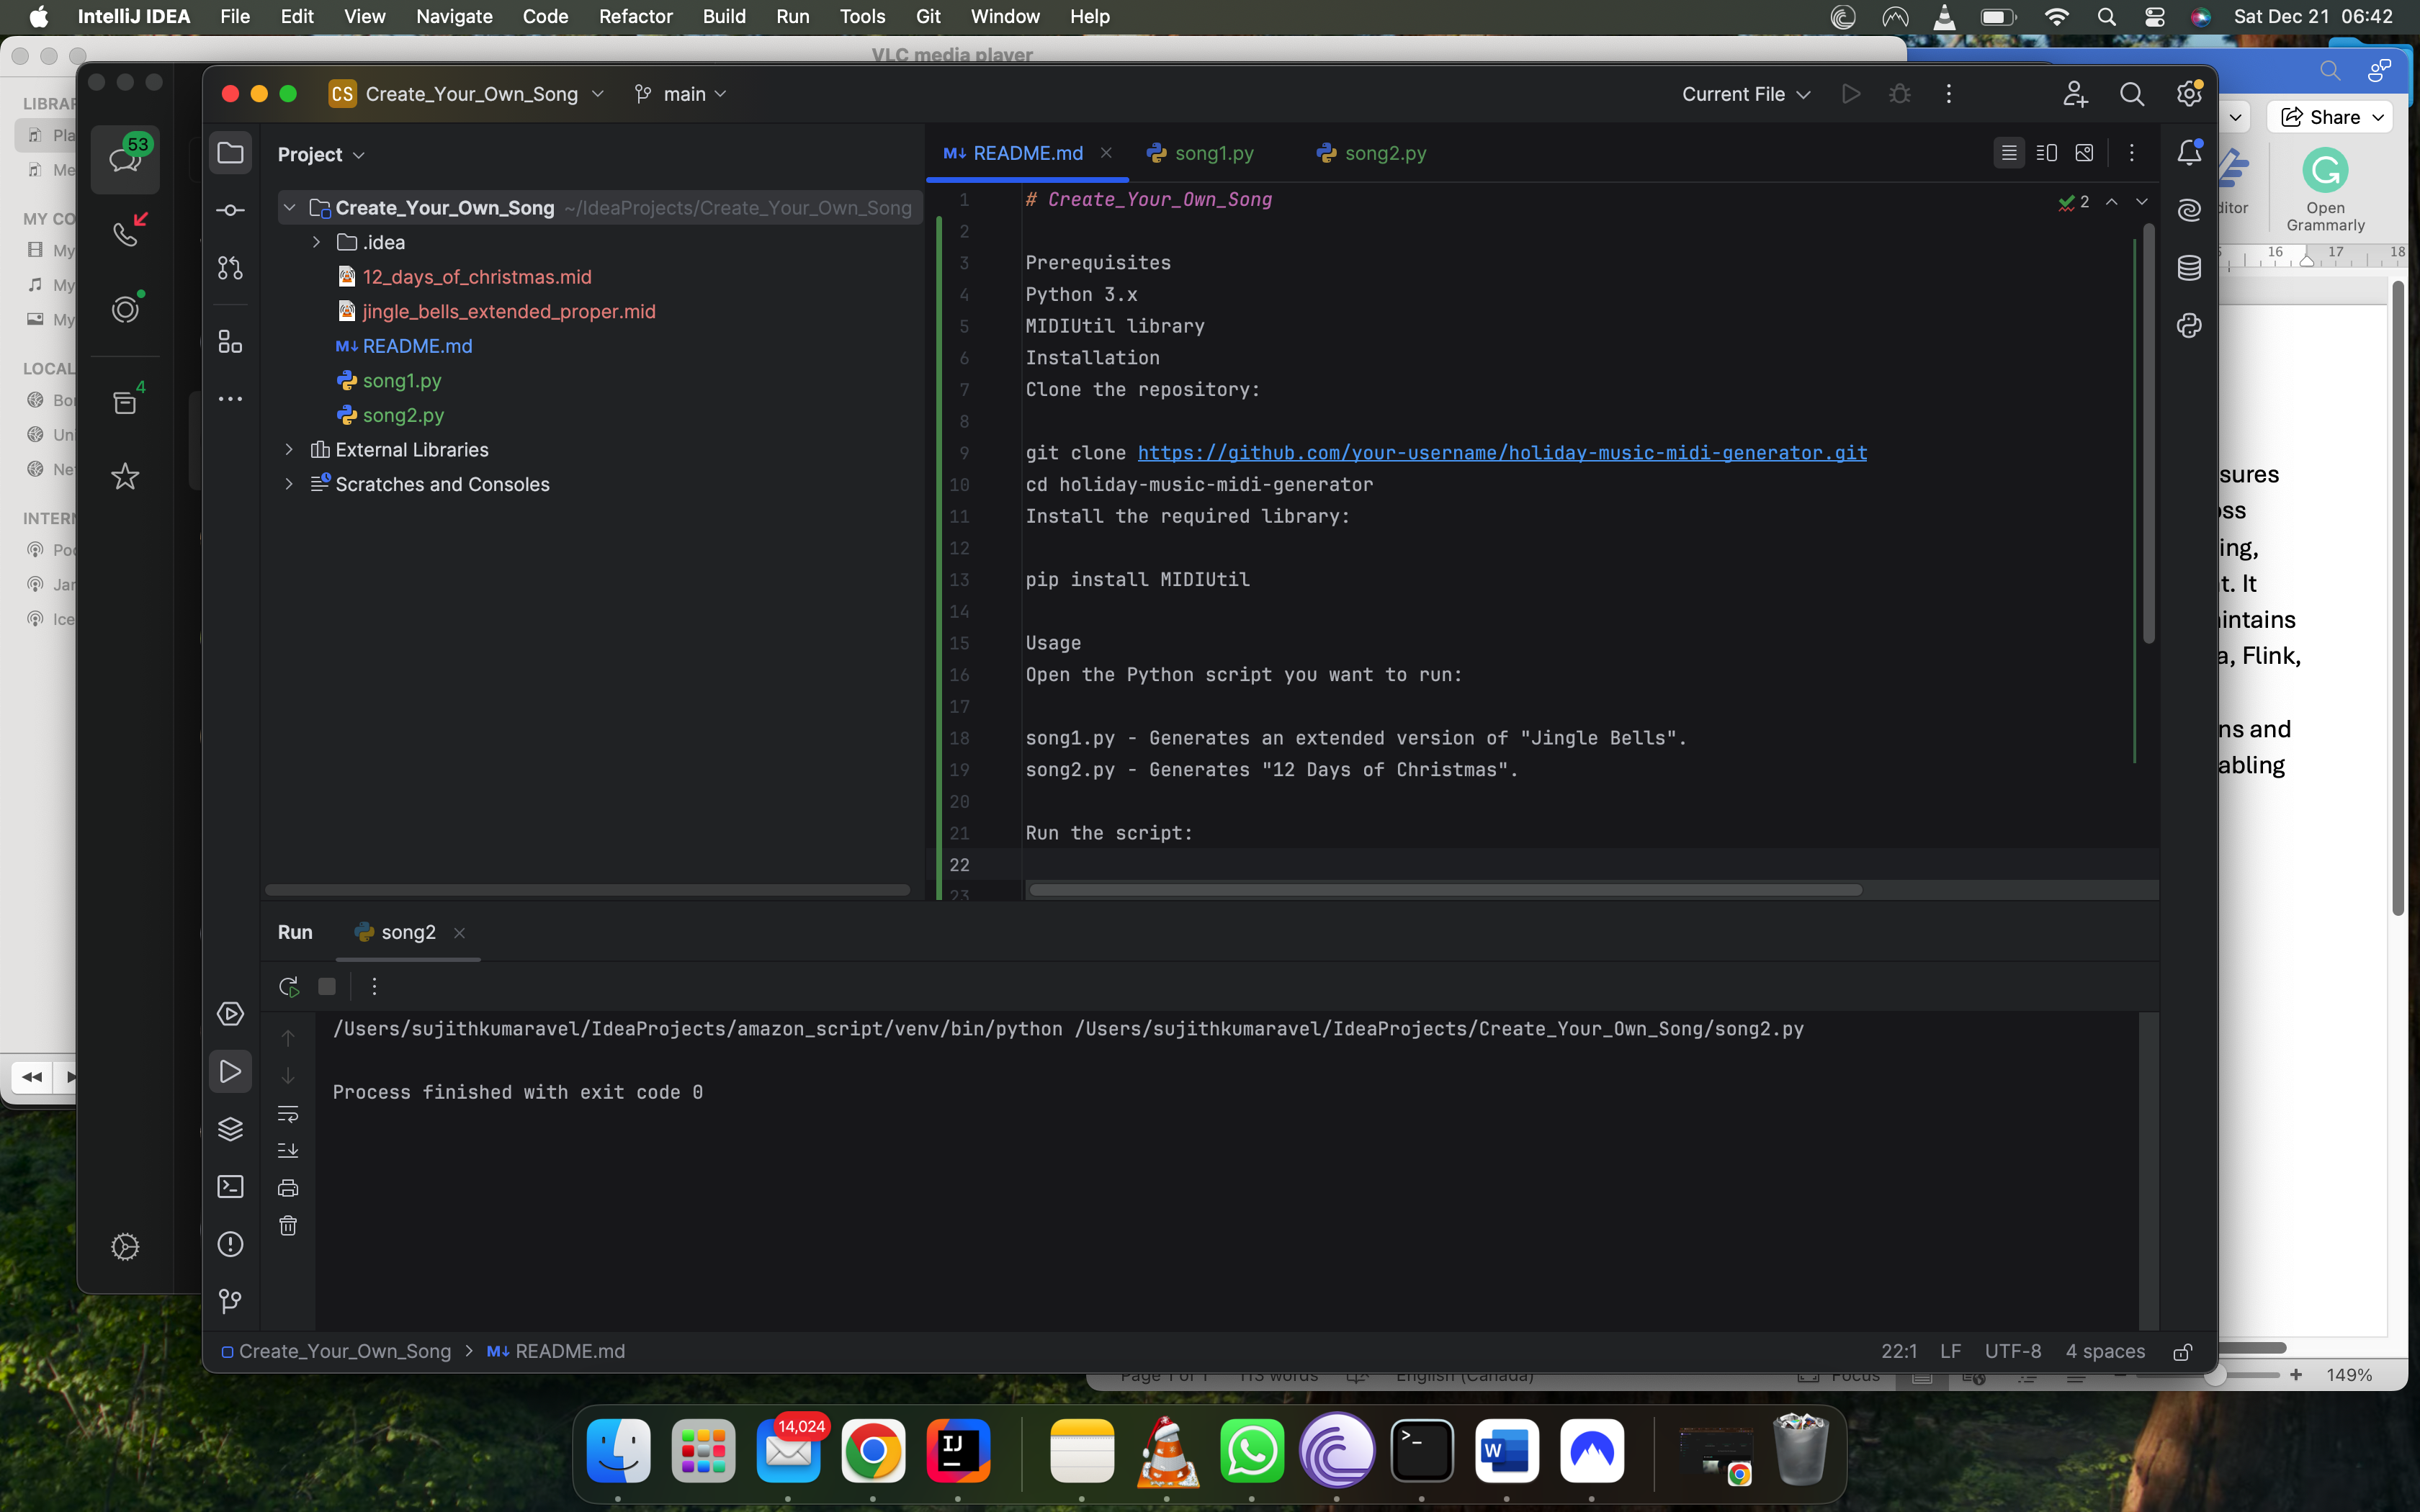Open the Terminal tool window
The height and width of the screenshot is (1512, 2420).
coord(230,1187)
